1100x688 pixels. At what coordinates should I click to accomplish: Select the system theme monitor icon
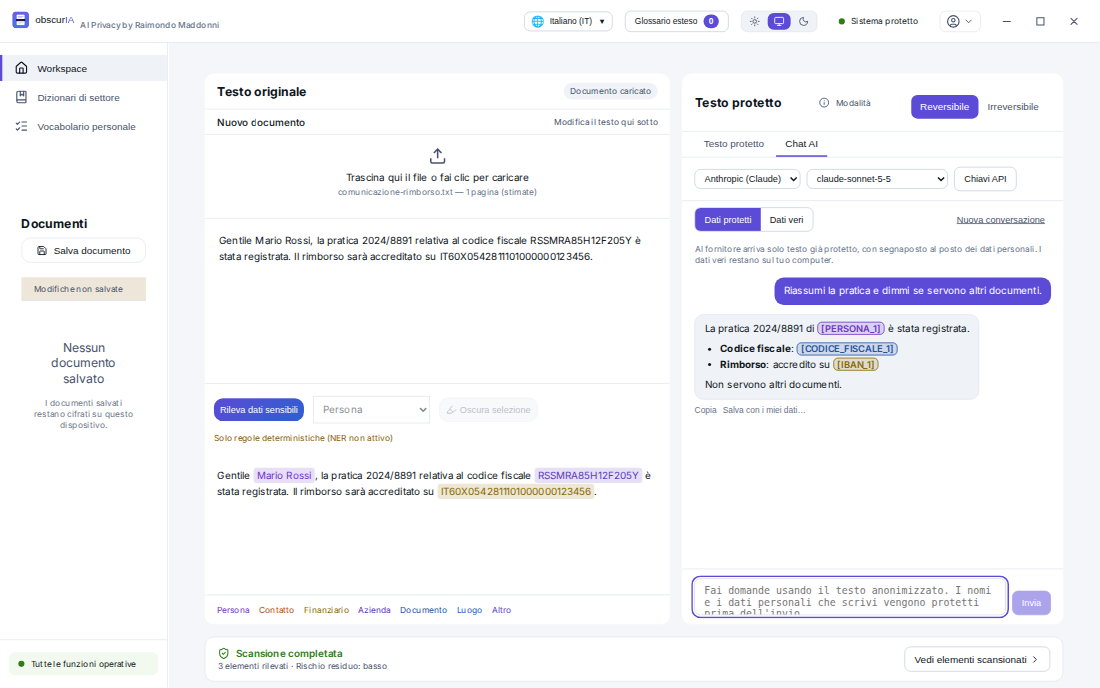(x=779, y=21)
